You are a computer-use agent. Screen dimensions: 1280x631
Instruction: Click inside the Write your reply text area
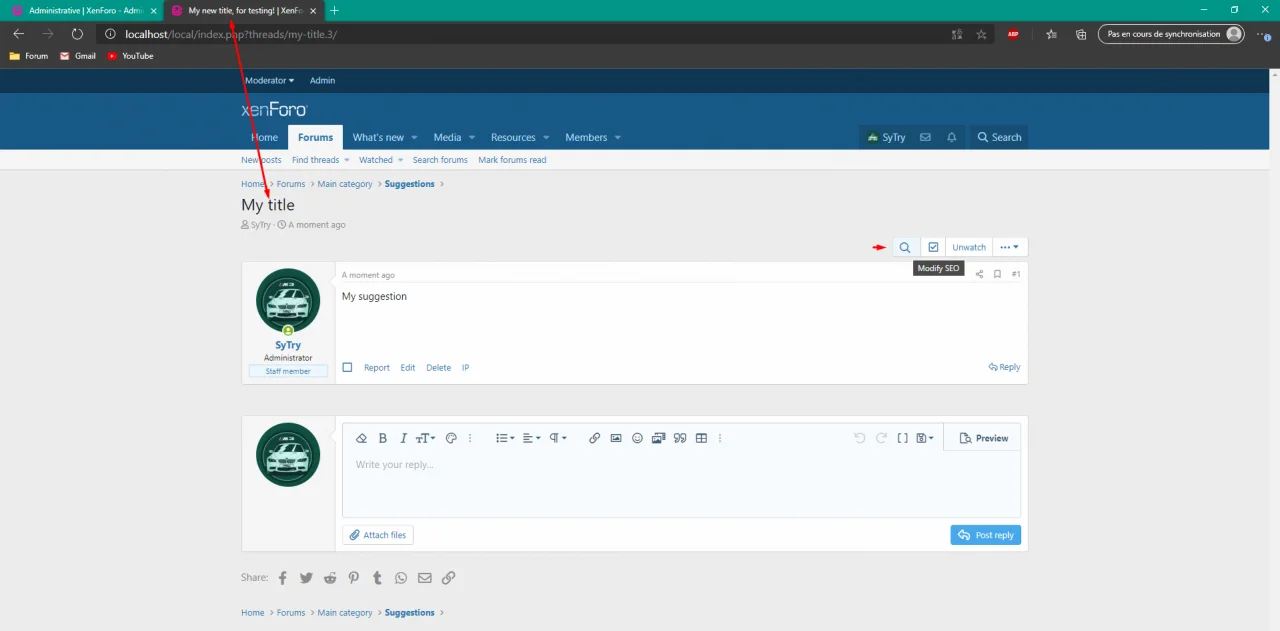click(680, 485)
